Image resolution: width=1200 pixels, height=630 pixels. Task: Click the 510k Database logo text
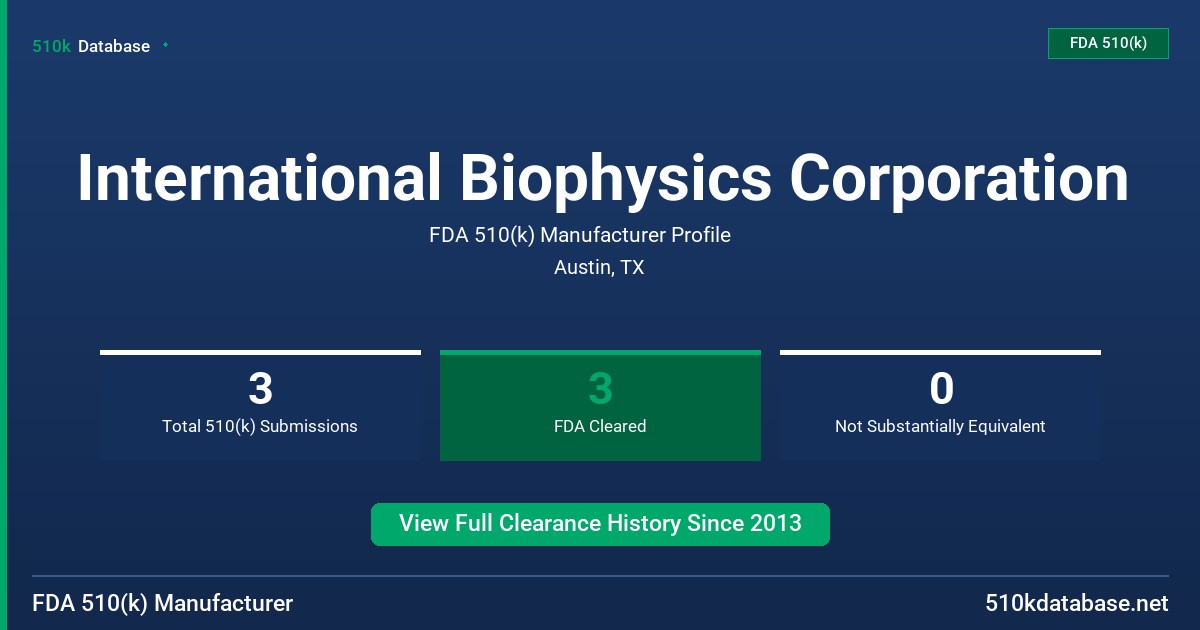tap(91, 46)
